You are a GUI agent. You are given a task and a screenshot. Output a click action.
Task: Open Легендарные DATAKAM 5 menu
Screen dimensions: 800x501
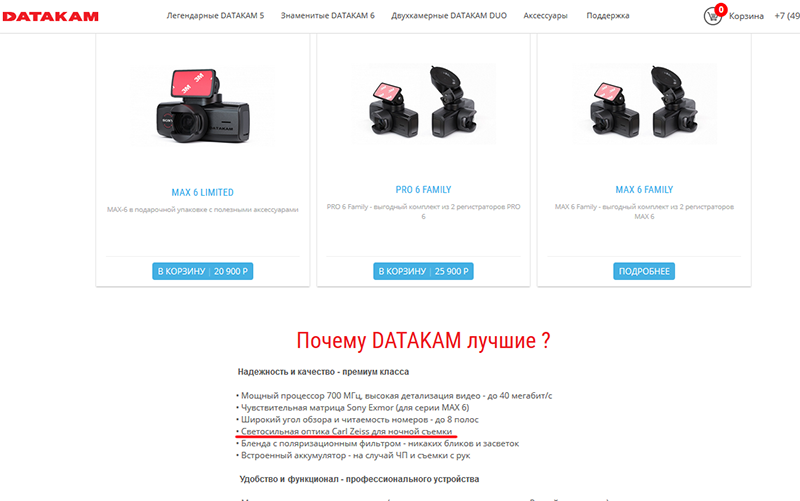tap(215, 16)
